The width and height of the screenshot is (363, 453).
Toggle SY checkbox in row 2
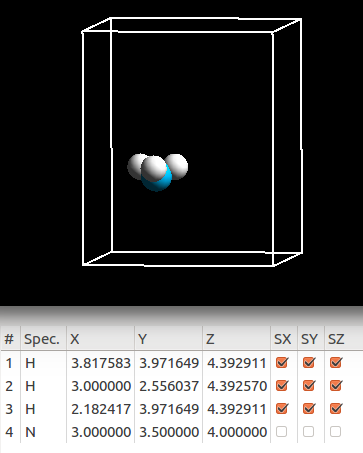pyautogui.click(x=309, y=386)
